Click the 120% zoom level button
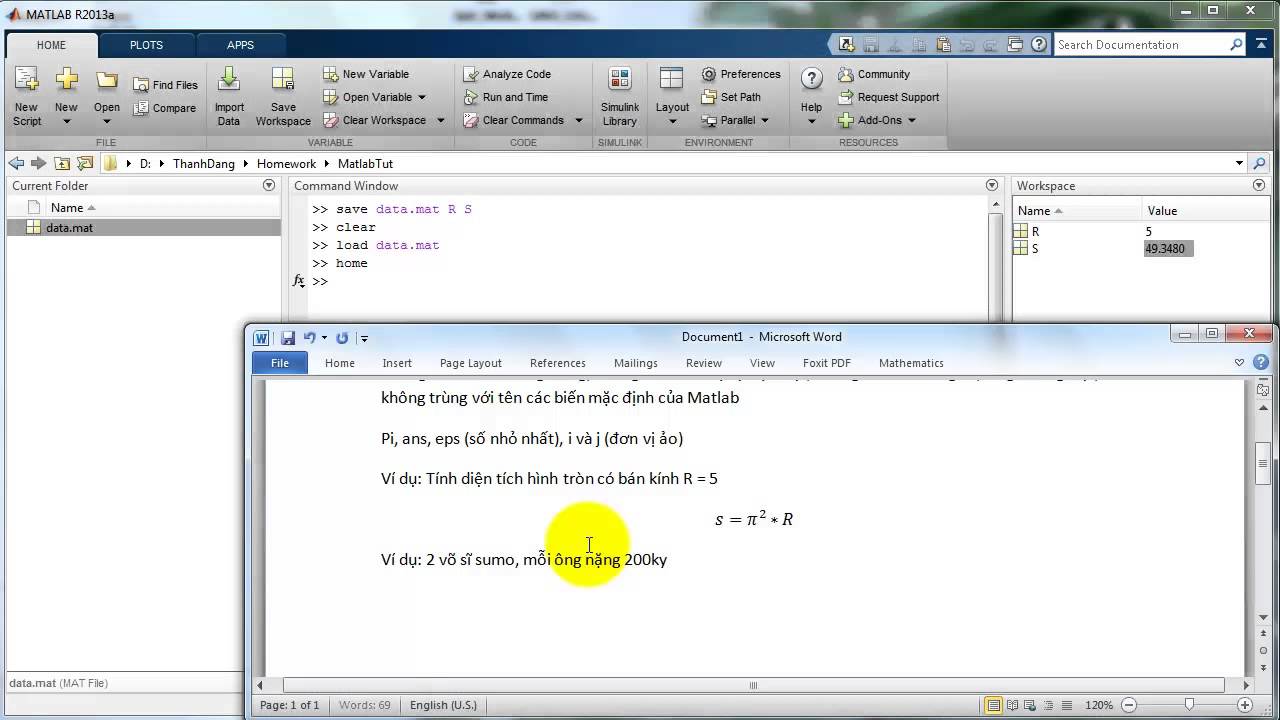The image size is (1280, 720). pos(1099,705)
